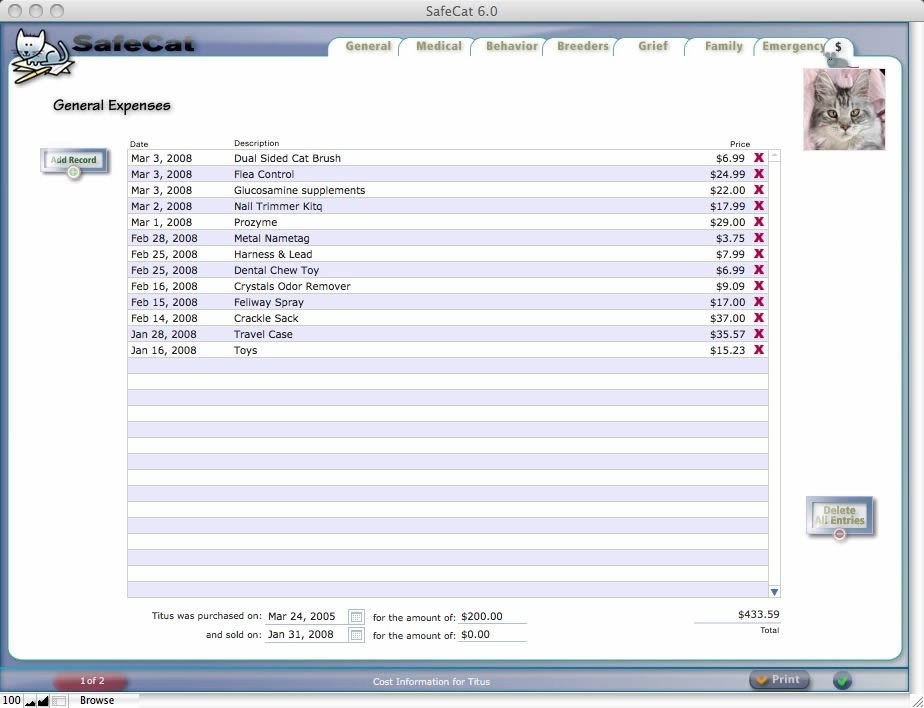The image size is (924, 708).
Task: Switch to the Family tab
Action: [724, 46]
